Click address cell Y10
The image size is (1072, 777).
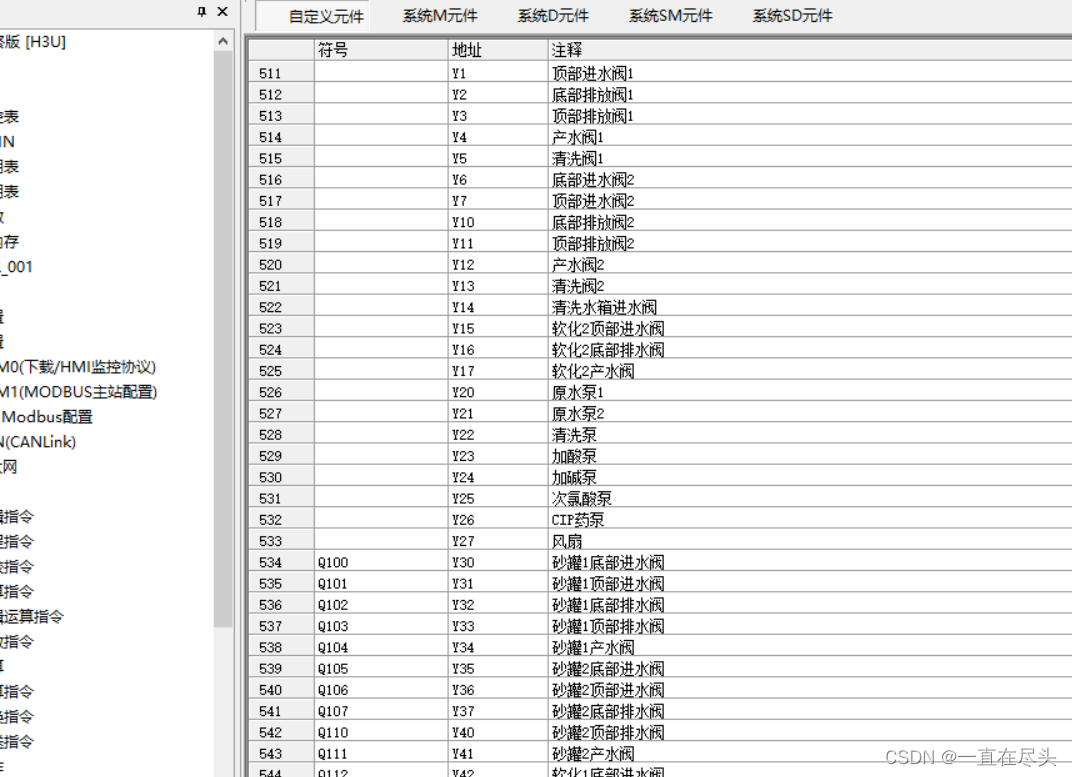(498, 221)
